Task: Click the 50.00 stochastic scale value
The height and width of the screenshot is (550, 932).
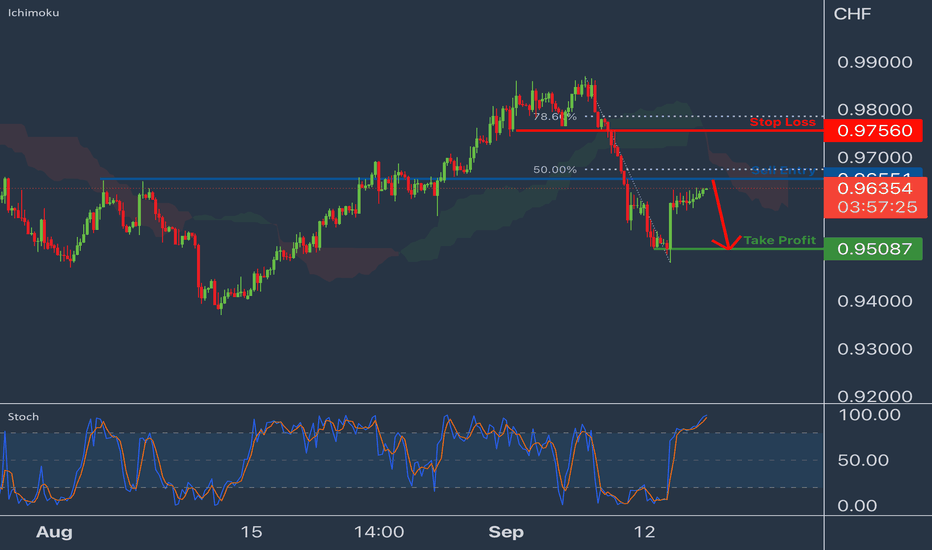Action: coord(863,460)
